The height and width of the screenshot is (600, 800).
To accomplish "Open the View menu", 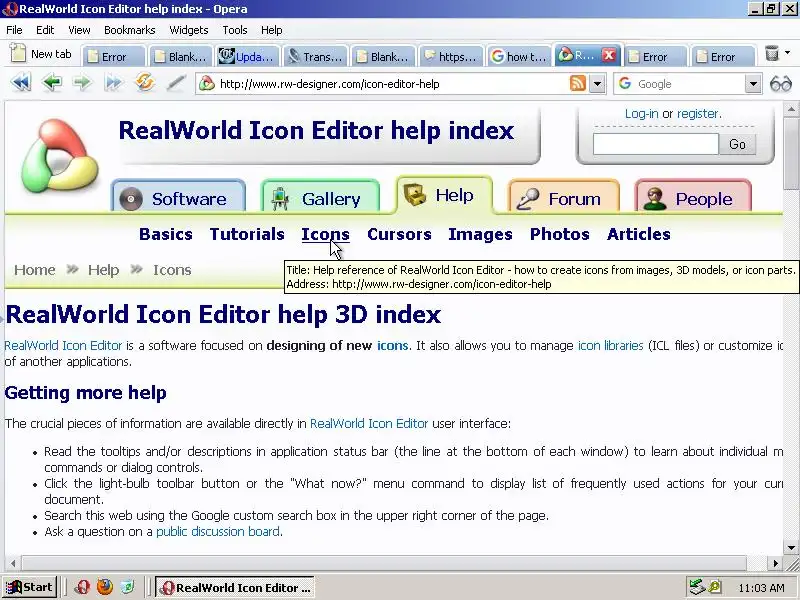I will pyautogui.click(x=79, y=30).
